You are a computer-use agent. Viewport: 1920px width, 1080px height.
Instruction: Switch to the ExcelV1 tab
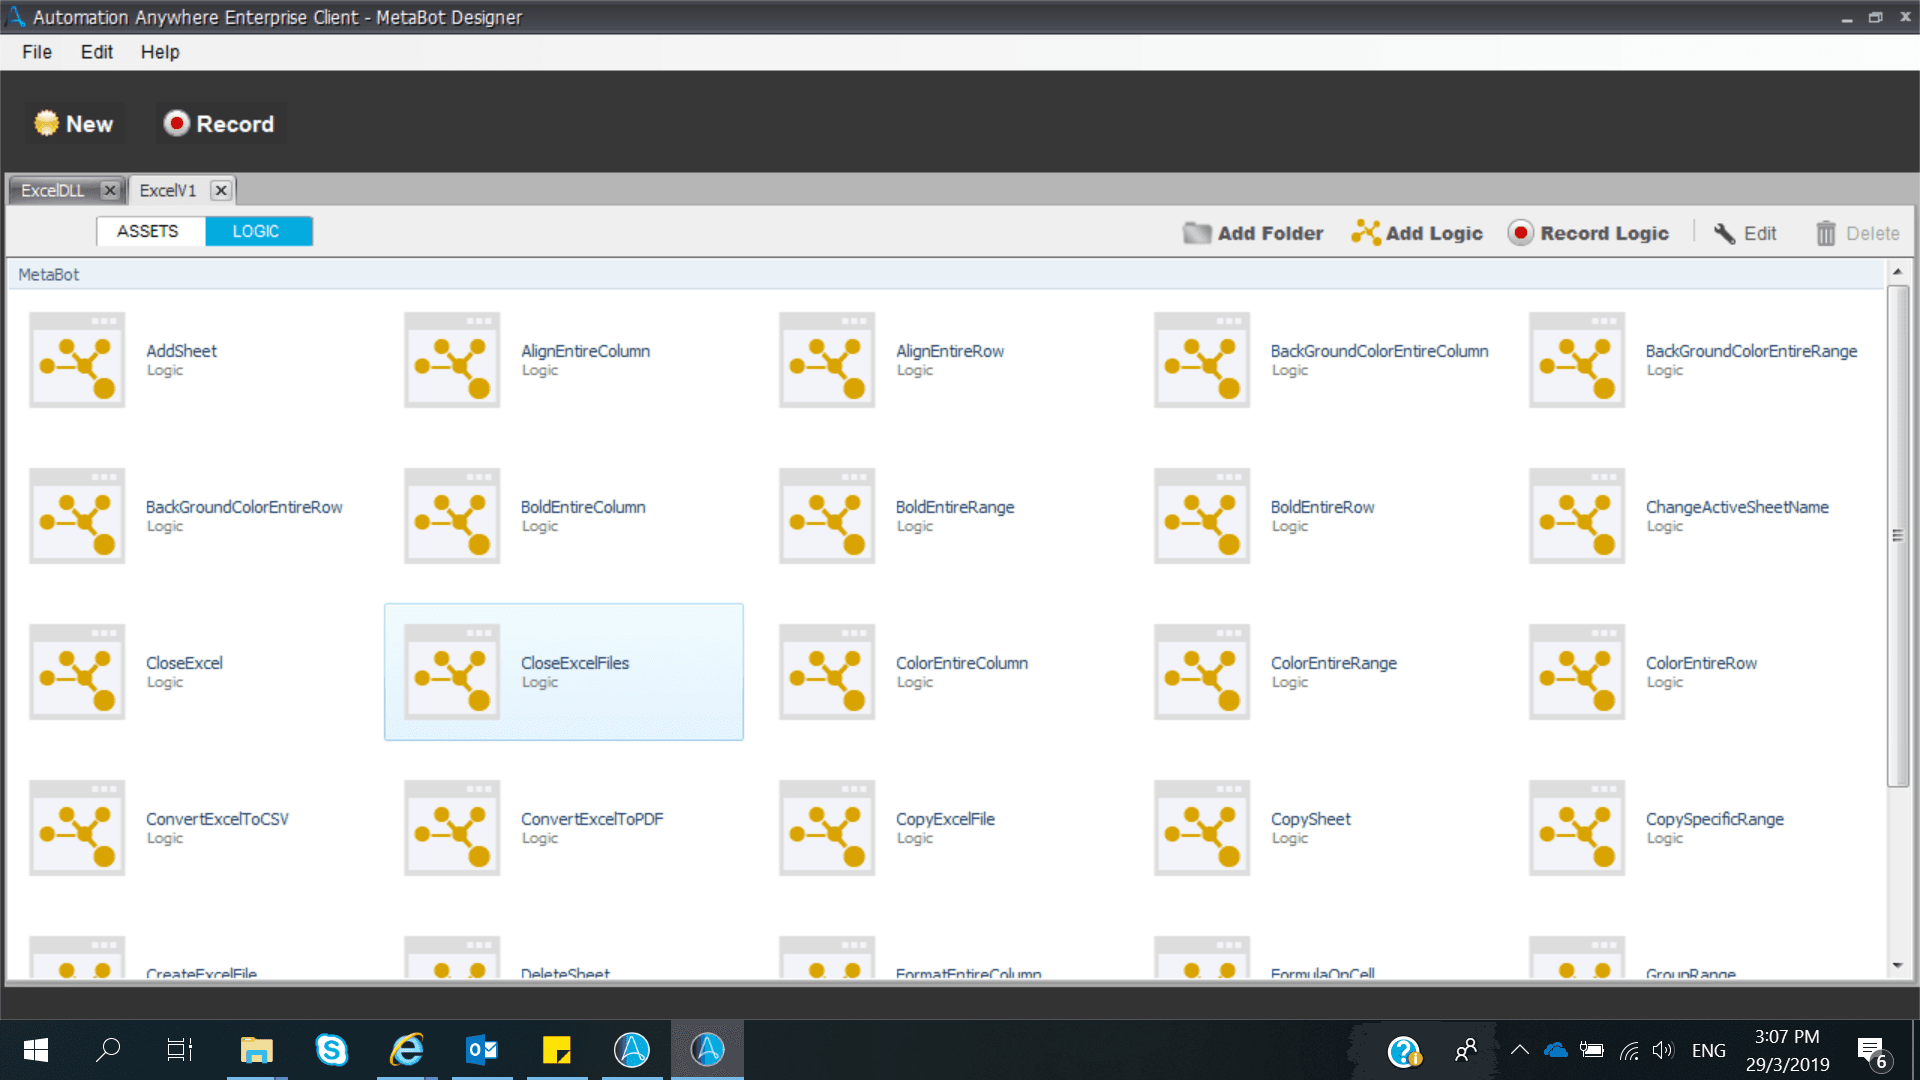[x=168, y=190]
